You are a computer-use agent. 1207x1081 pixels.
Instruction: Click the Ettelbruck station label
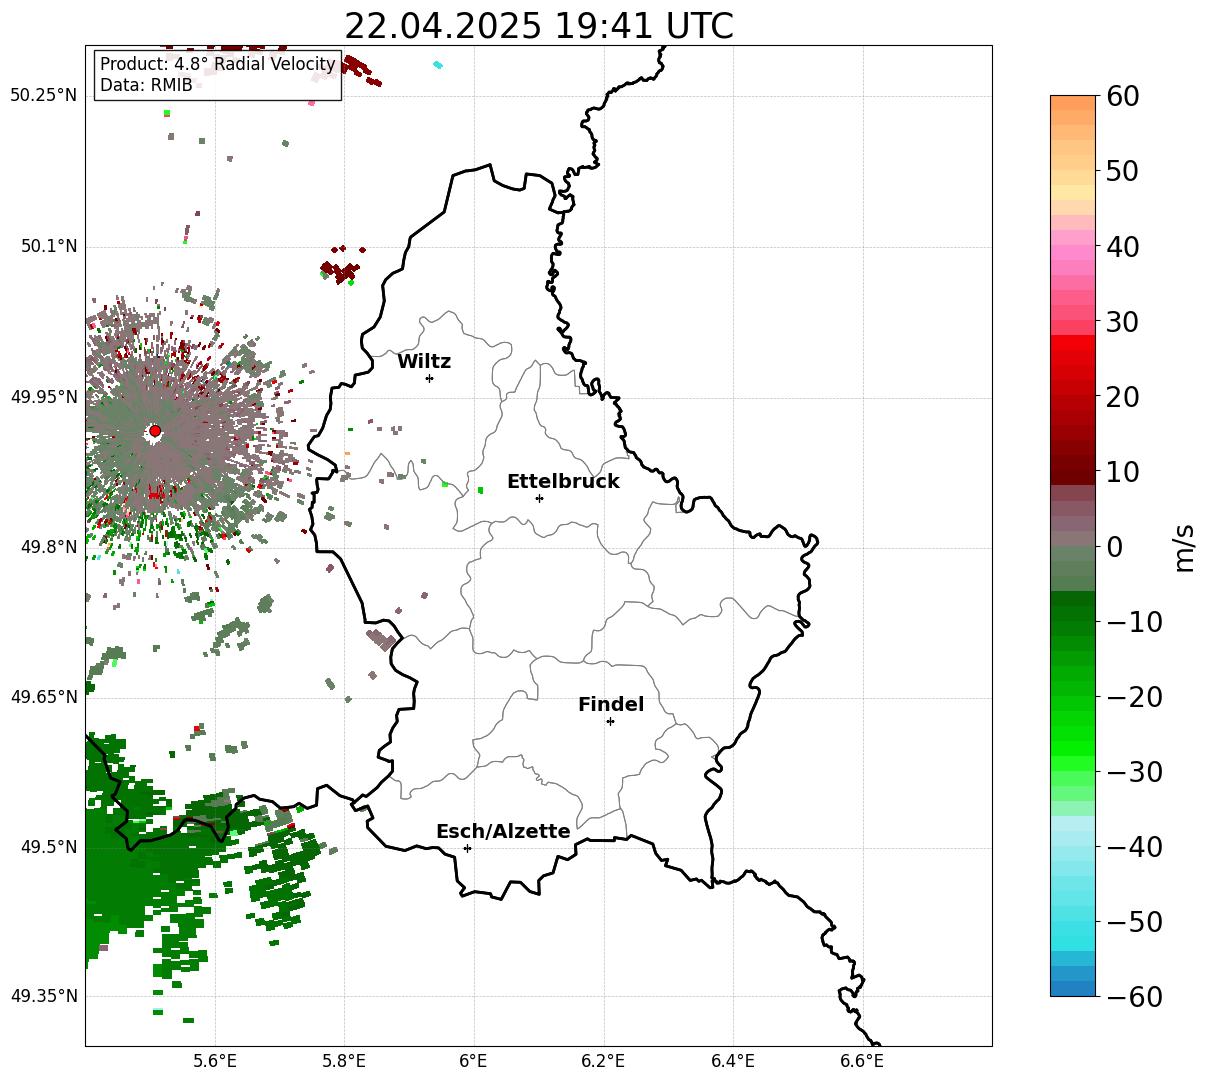pos(563,482)
